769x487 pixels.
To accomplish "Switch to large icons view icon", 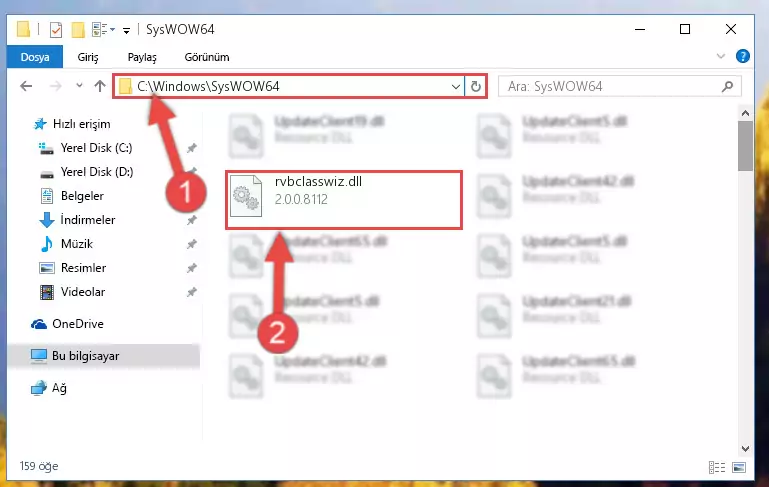I will coord(739,467).
